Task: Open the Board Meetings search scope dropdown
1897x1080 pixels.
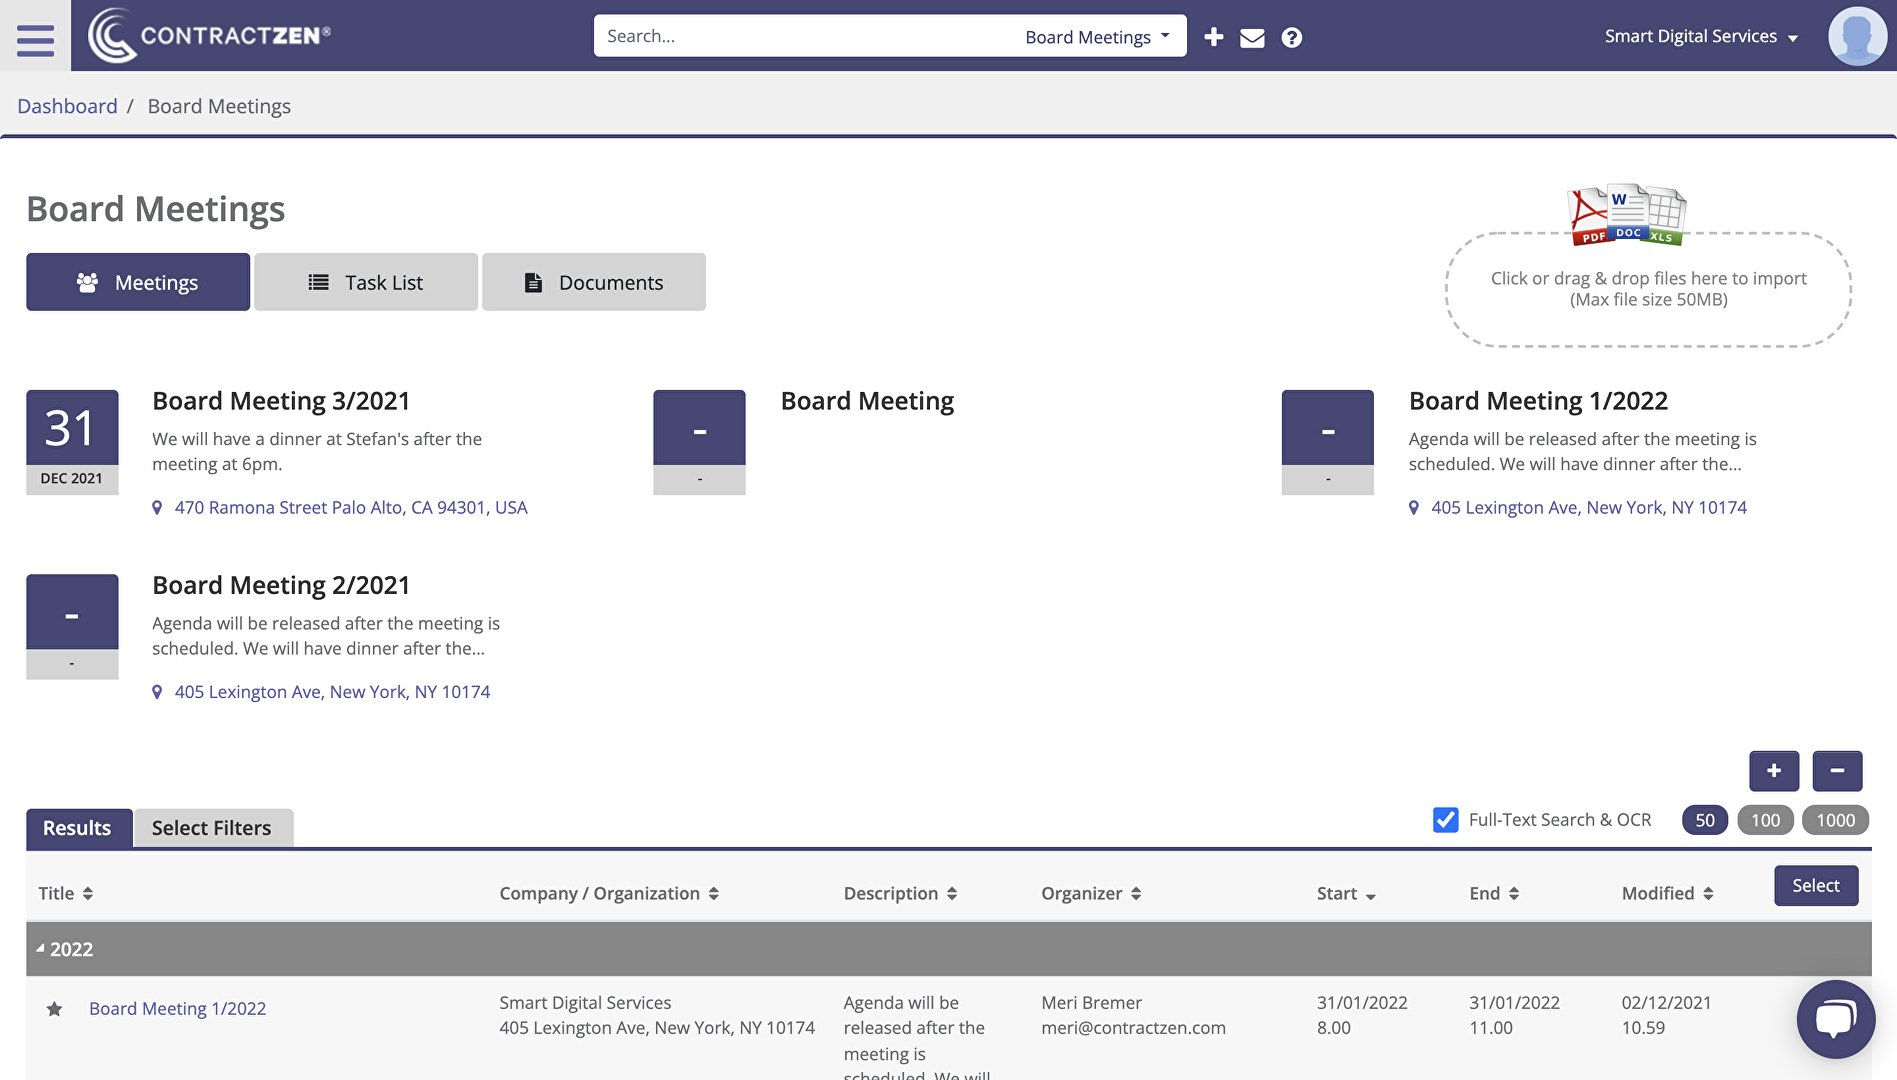Action: pos(1097,37)
